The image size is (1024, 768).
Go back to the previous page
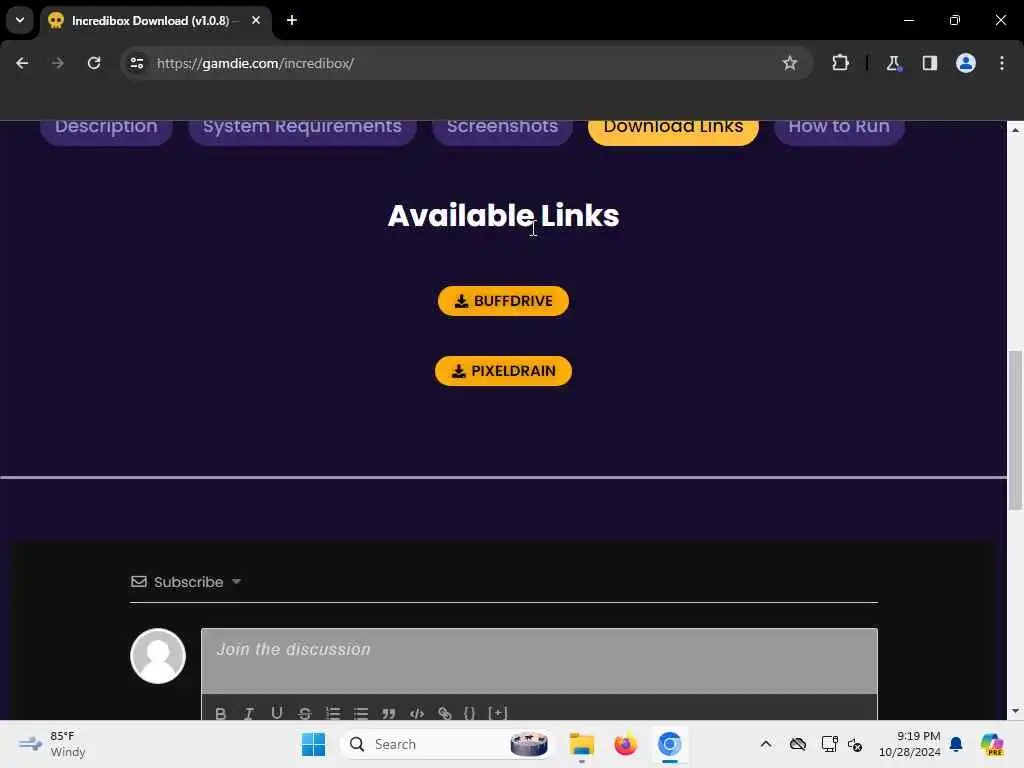click(x=22, y=63)
